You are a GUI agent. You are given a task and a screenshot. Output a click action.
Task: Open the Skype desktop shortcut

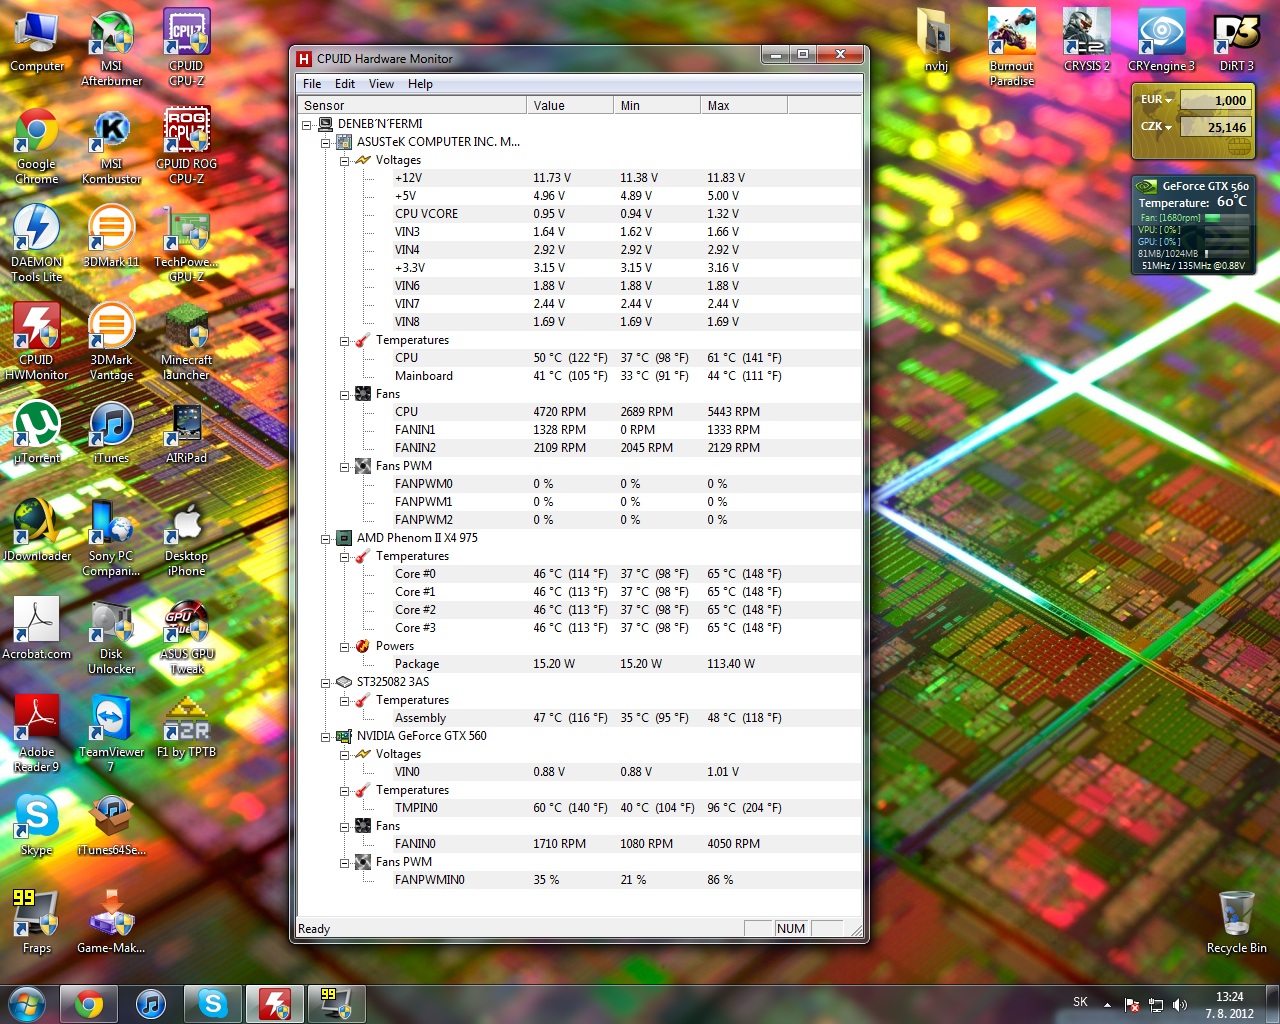coord(37,825)
